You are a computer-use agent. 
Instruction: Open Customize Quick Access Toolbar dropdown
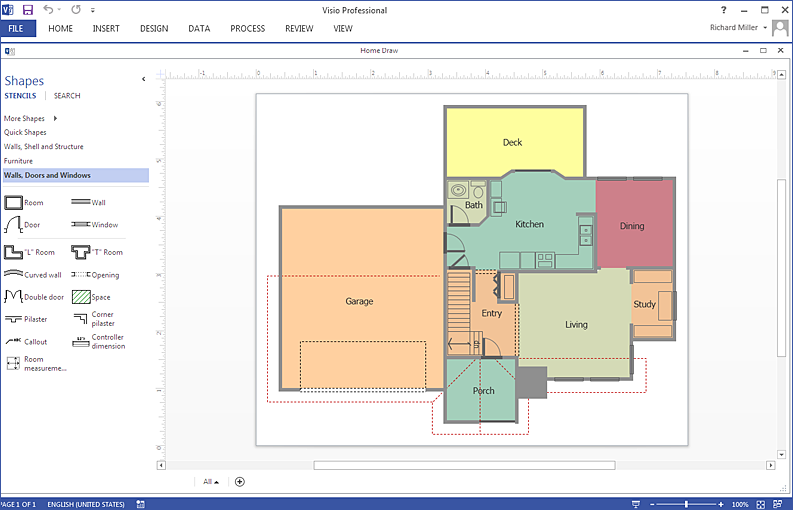[x=93, y=10]
